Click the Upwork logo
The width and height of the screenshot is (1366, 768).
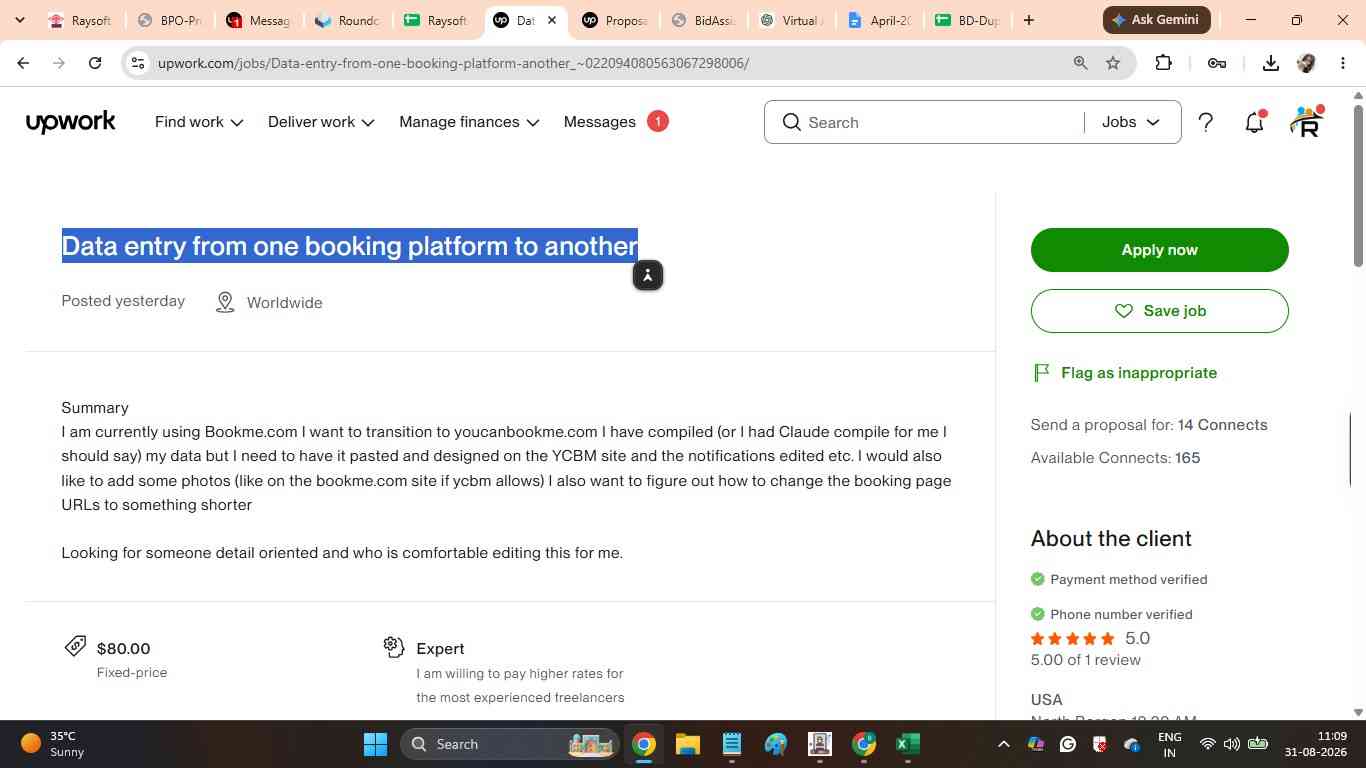pyautogui.click(x=71, y=122)
